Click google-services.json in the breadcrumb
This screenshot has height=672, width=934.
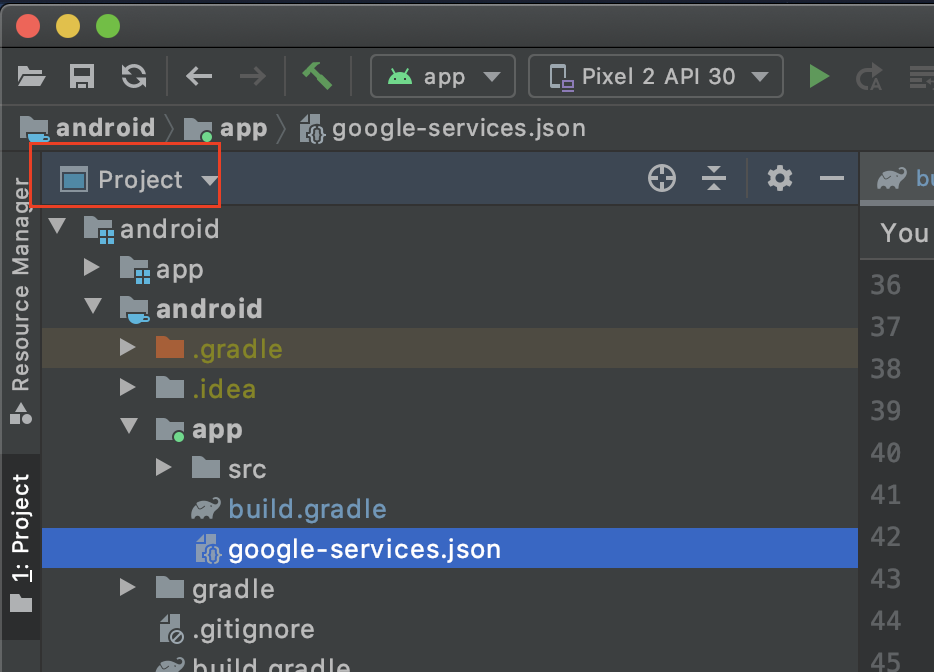[x=459, y=129]
